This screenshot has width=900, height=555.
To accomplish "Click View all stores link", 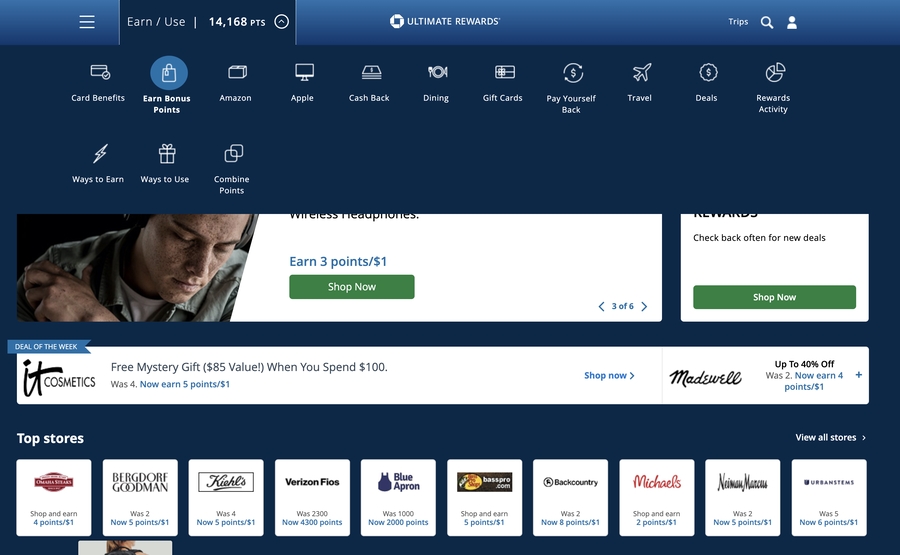I will coord(830,438).
